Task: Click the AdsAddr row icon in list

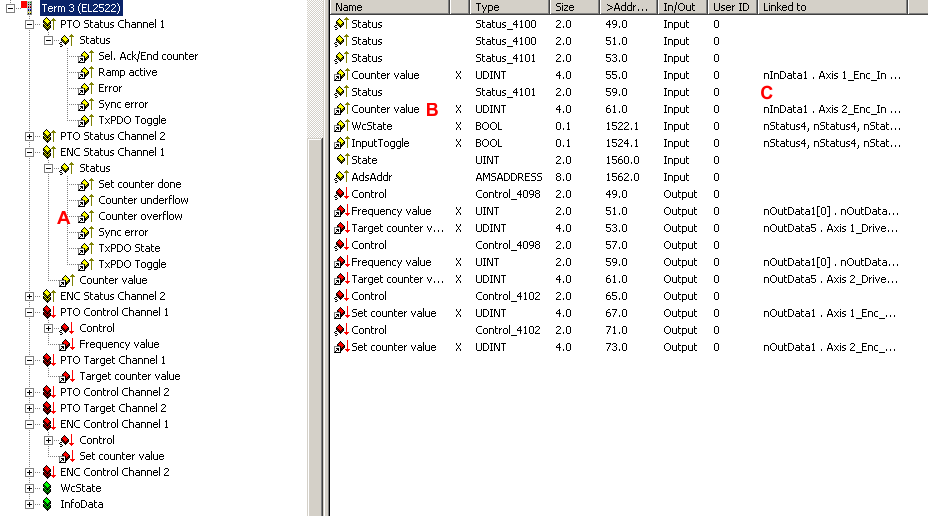Action: [341, 177]
